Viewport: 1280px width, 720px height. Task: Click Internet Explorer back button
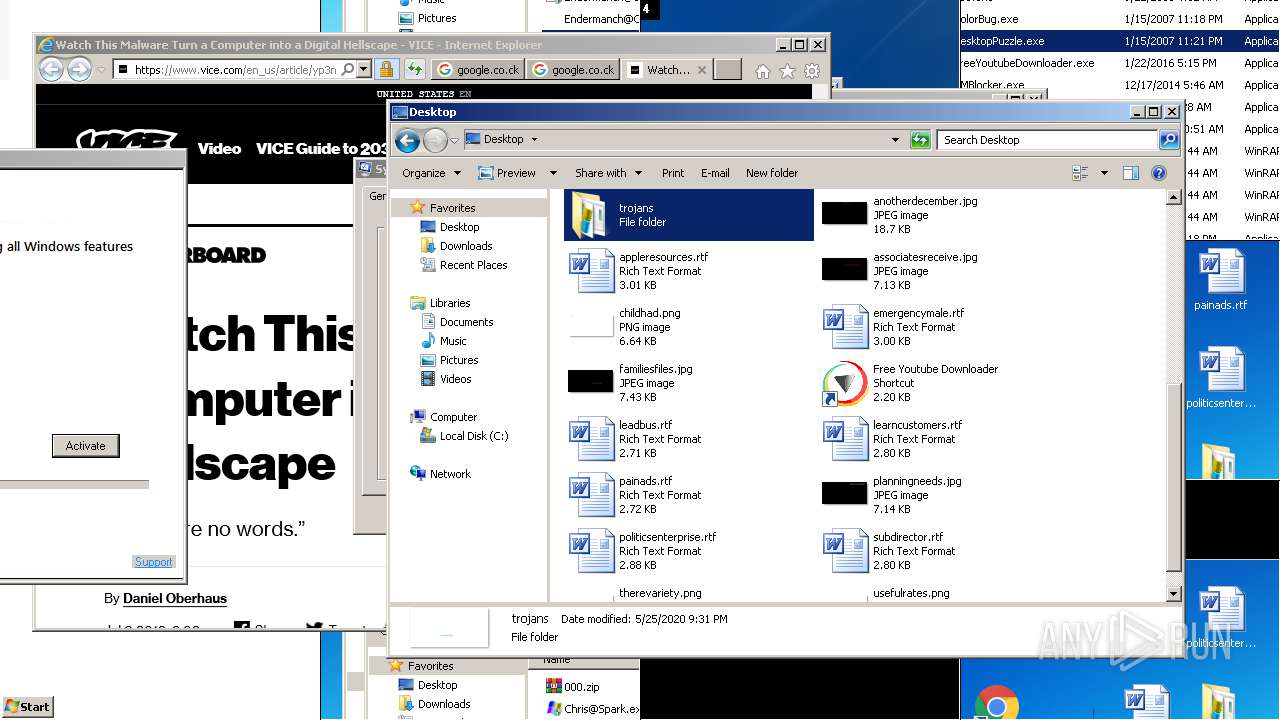[x=51, y=69]
